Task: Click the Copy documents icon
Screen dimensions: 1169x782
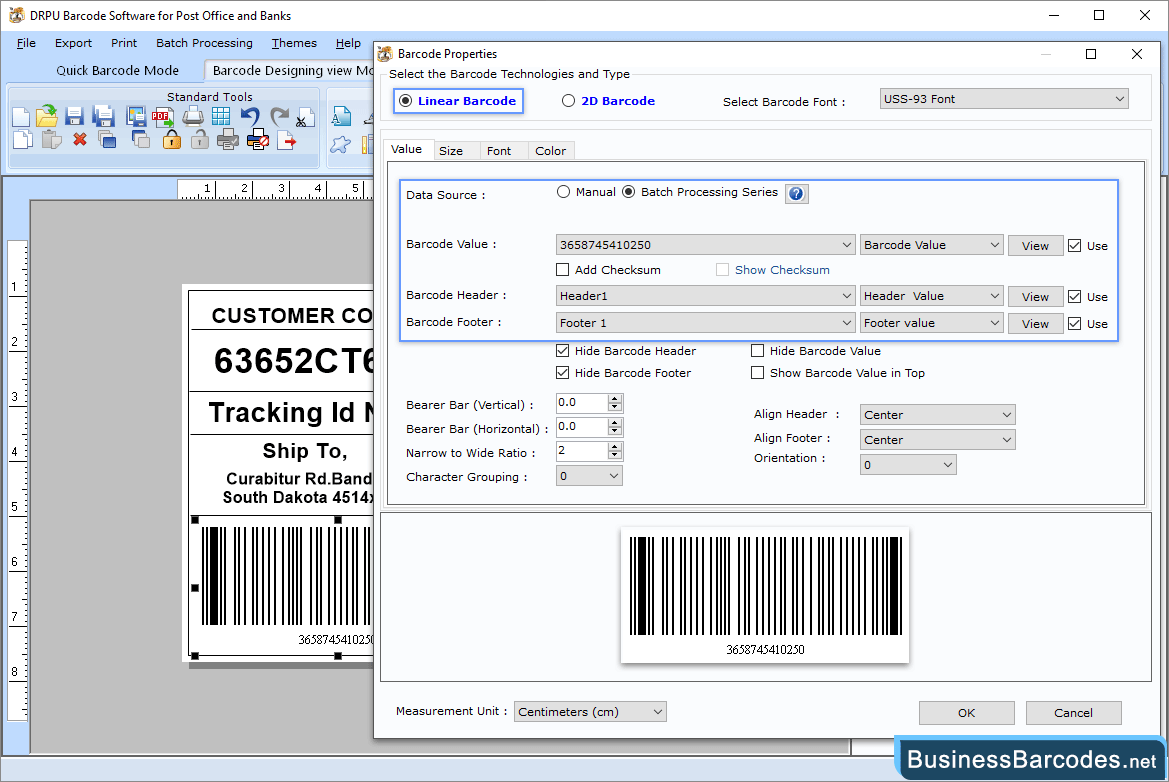Action: coord(23,139)
